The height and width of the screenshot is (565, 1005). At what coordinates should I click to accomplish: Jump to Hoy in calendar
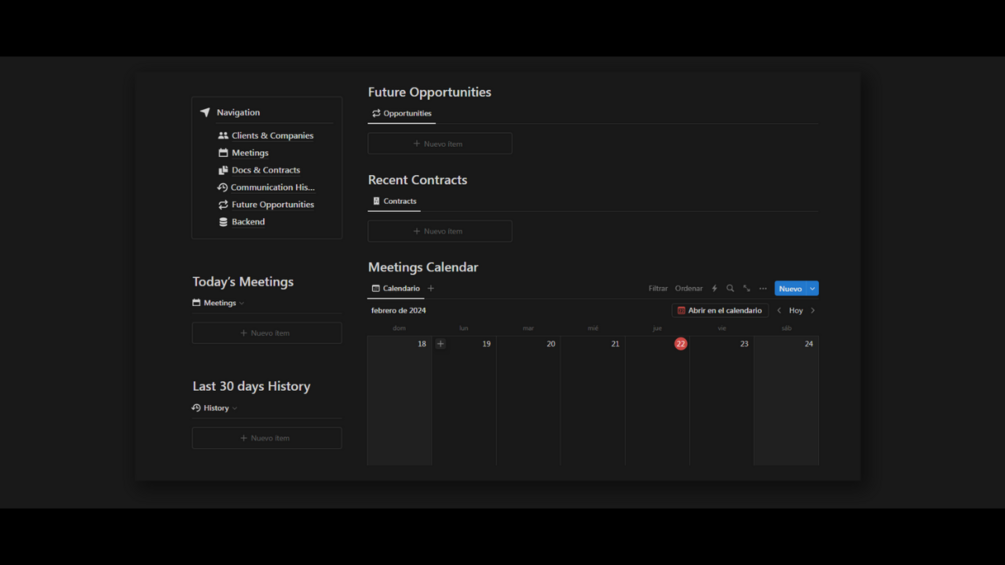795,311
